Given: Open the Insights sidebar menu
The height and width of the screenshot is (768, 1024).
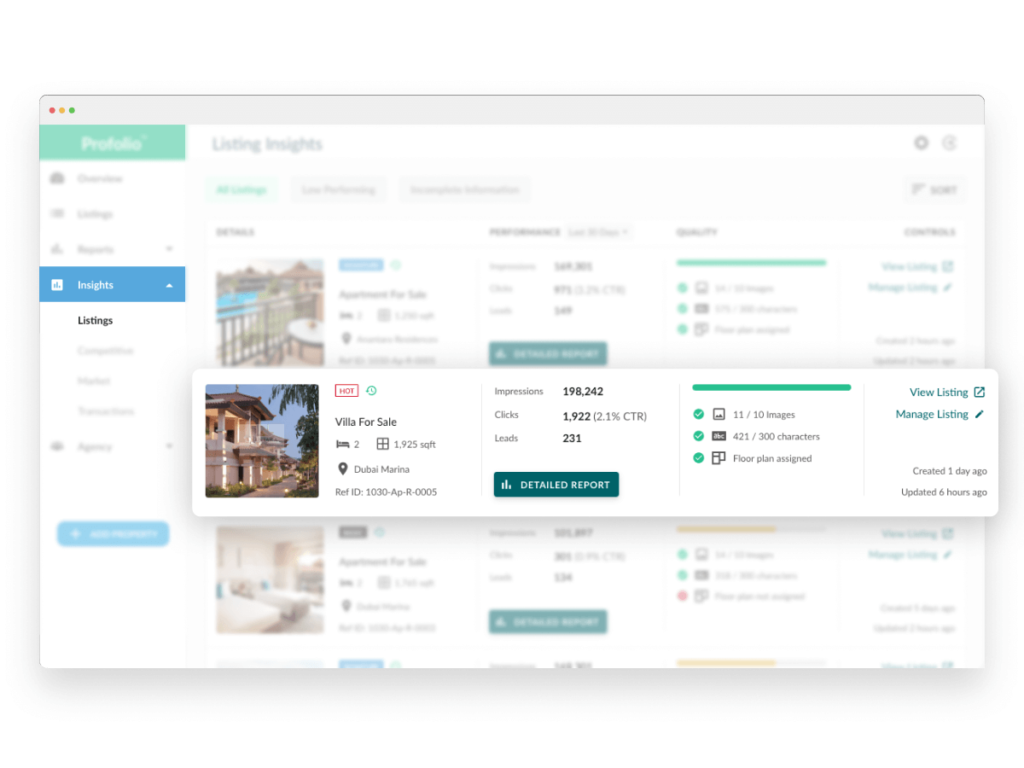Looking at the screenshot, I should (x=112, y=285).
